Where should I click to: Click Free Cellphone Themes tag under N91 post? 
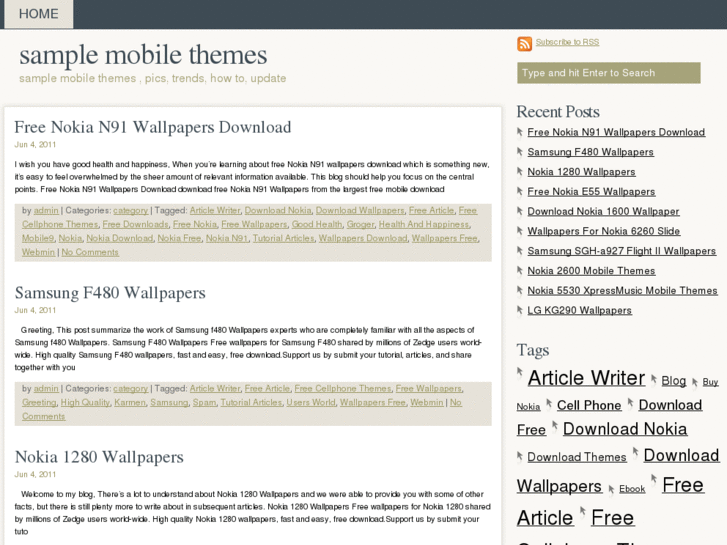(x=60, y=224)
